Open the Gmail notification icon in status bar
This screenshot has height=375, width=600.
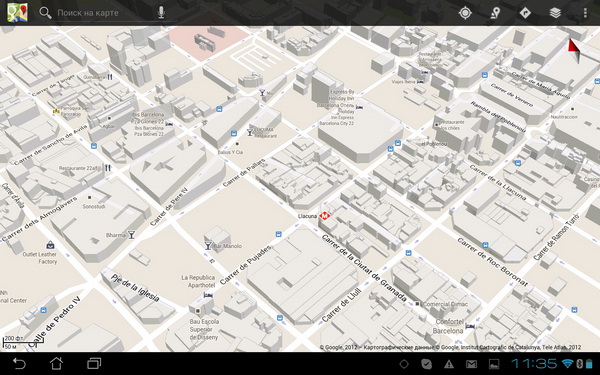point(471,364)
